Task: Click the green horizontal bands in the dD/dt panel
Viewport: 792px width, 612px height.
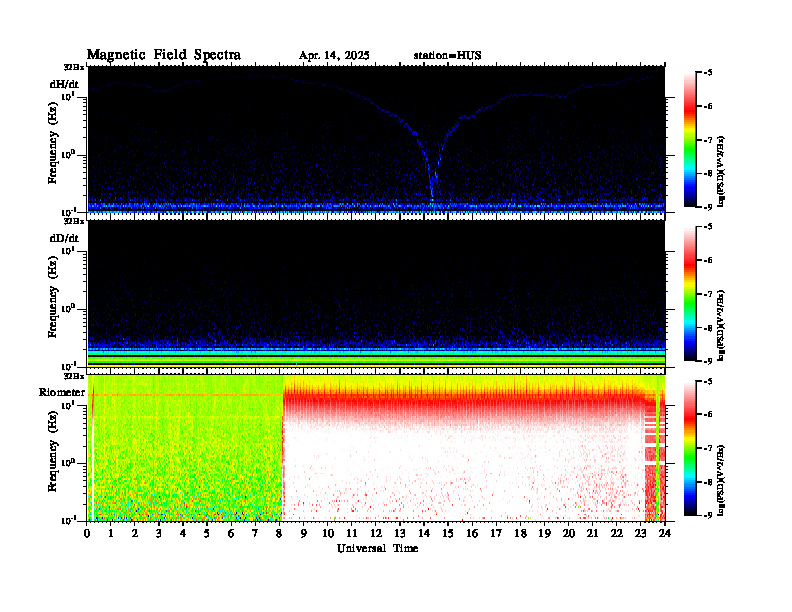Action: click(376, 357)
